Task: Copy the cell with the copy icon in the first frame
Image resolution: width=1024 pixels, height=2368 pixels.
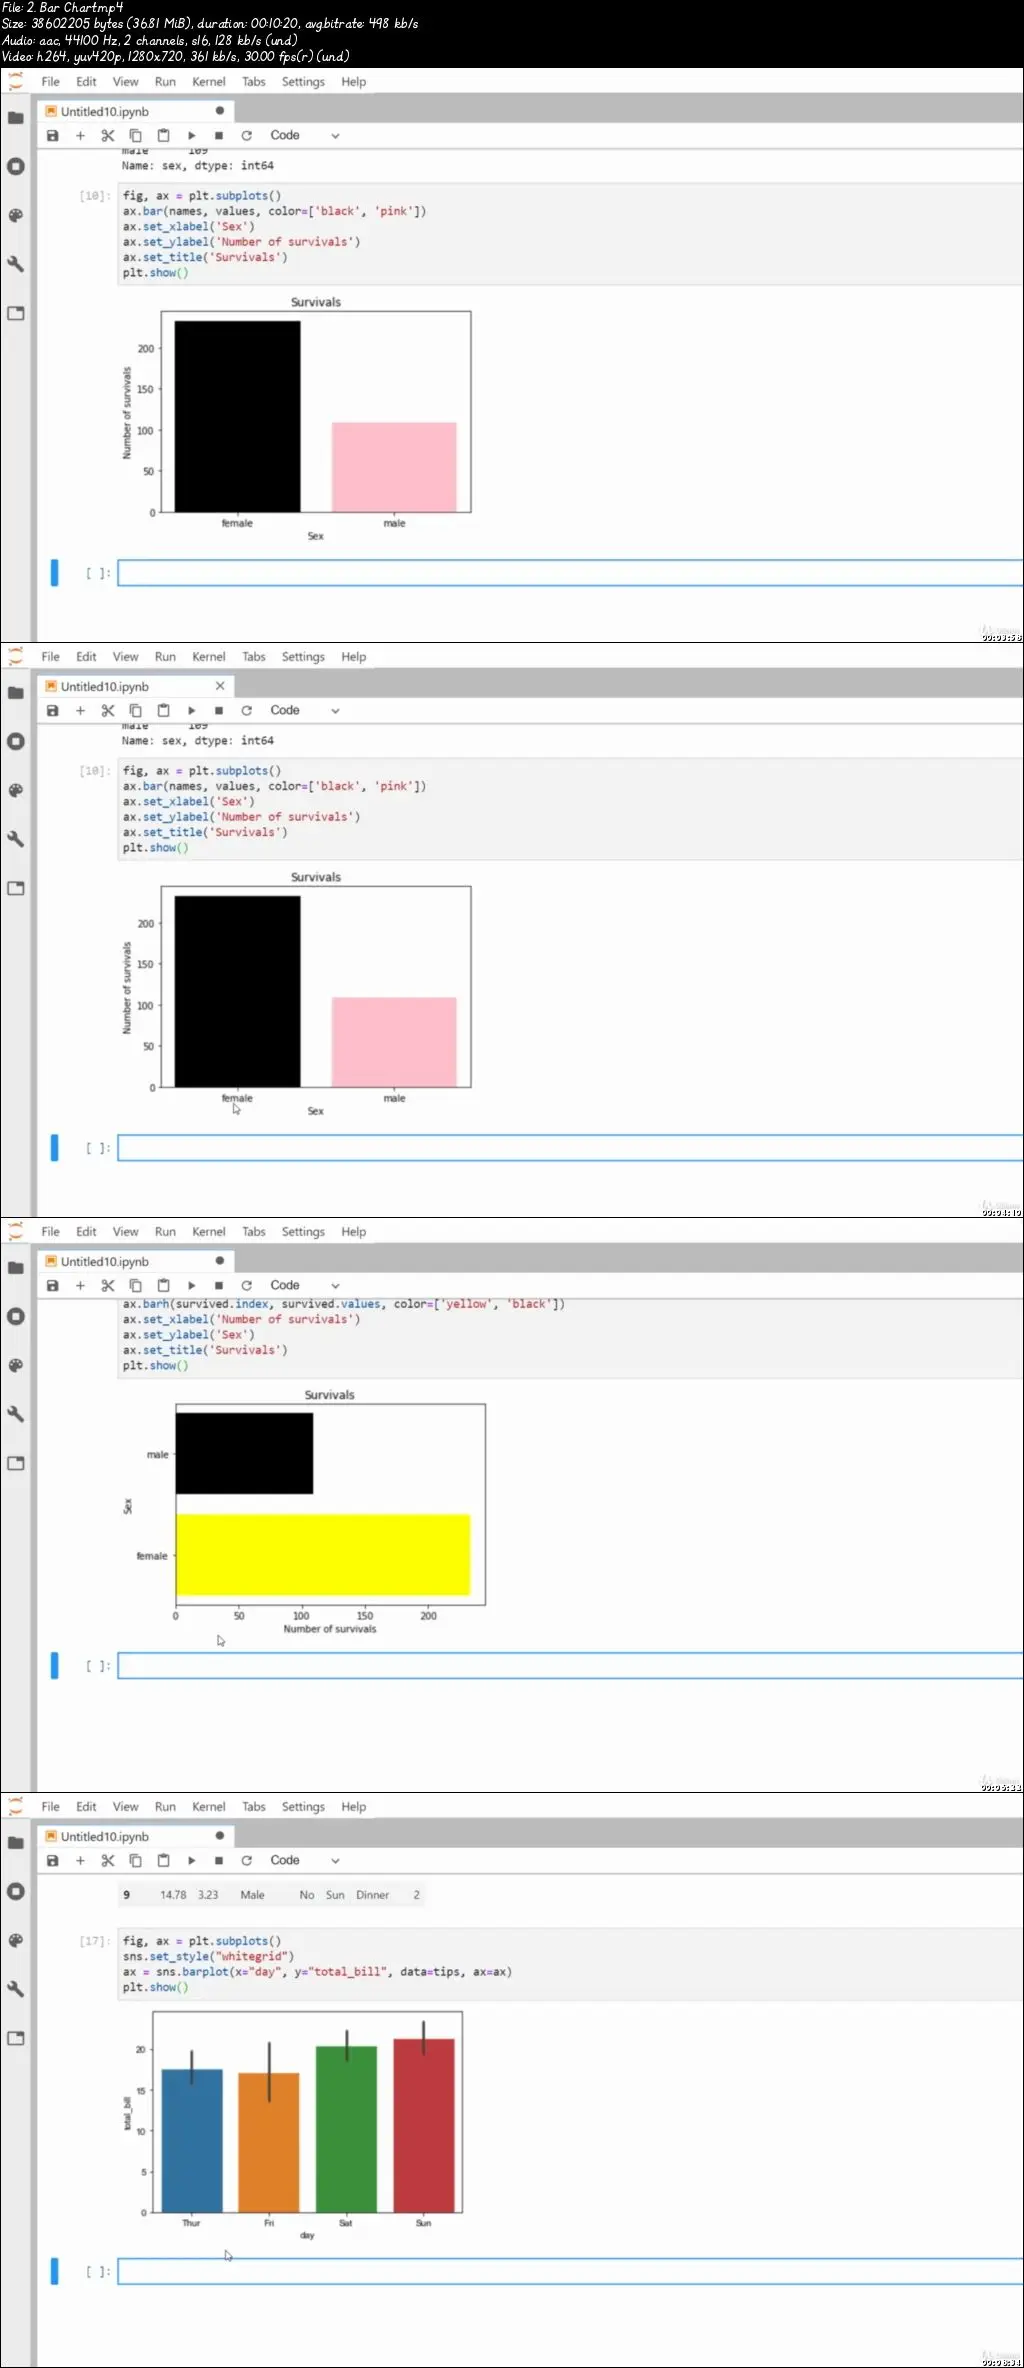Action: (x=136, y=135)
